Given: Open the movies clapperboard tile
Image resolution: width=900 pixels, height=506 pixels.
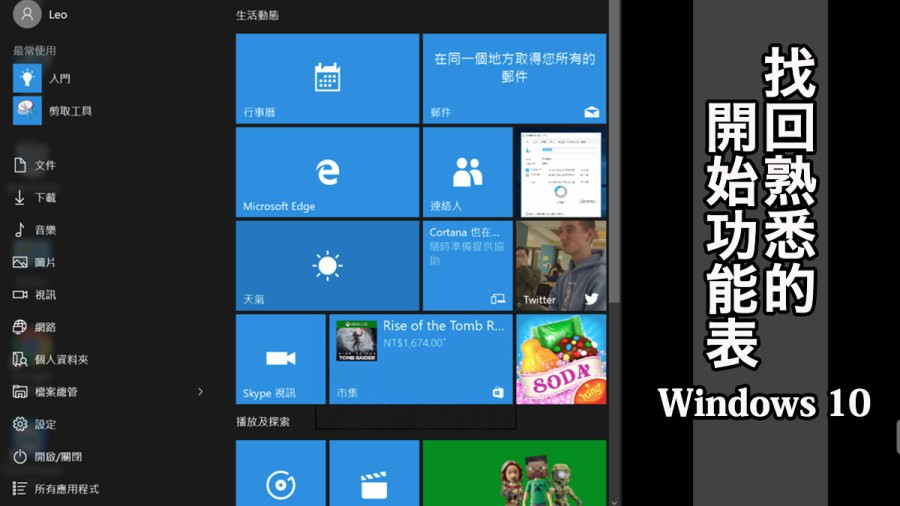Looking at the screenshot, I should (374, 473).
